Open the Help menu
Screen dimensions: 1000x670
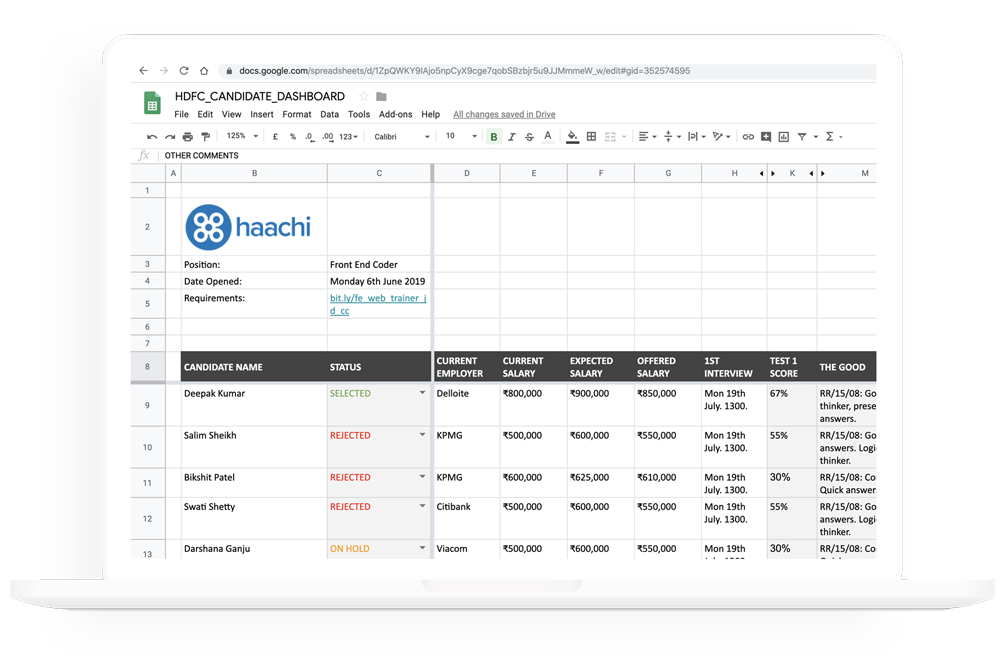pyautogui.click(x=430, y=114)
